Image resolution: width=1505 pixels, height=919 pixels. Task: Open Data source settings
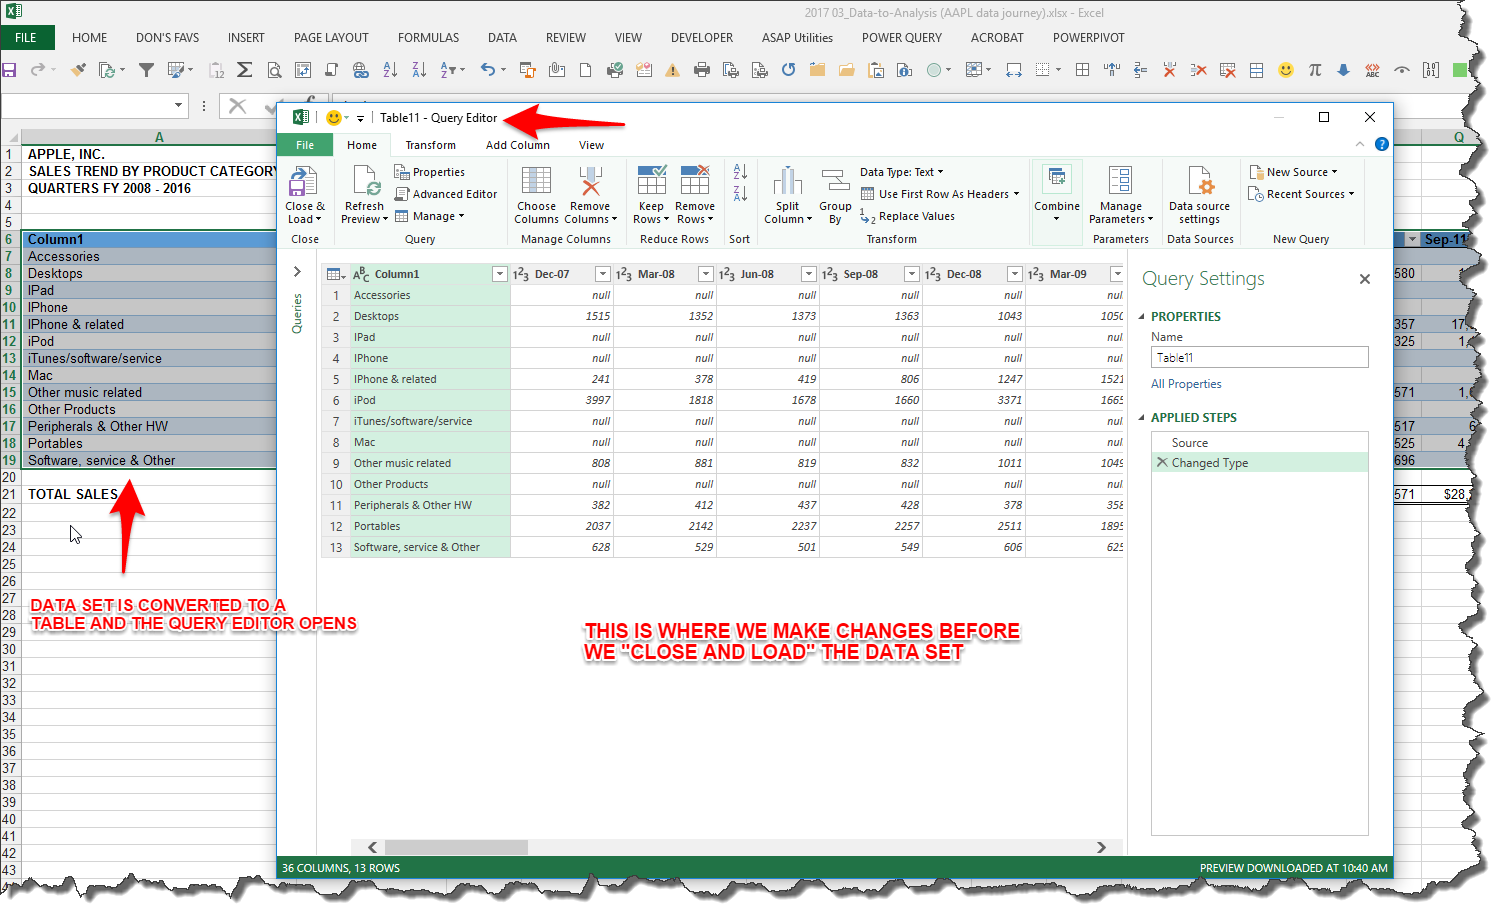click(x=1199, y=196)
